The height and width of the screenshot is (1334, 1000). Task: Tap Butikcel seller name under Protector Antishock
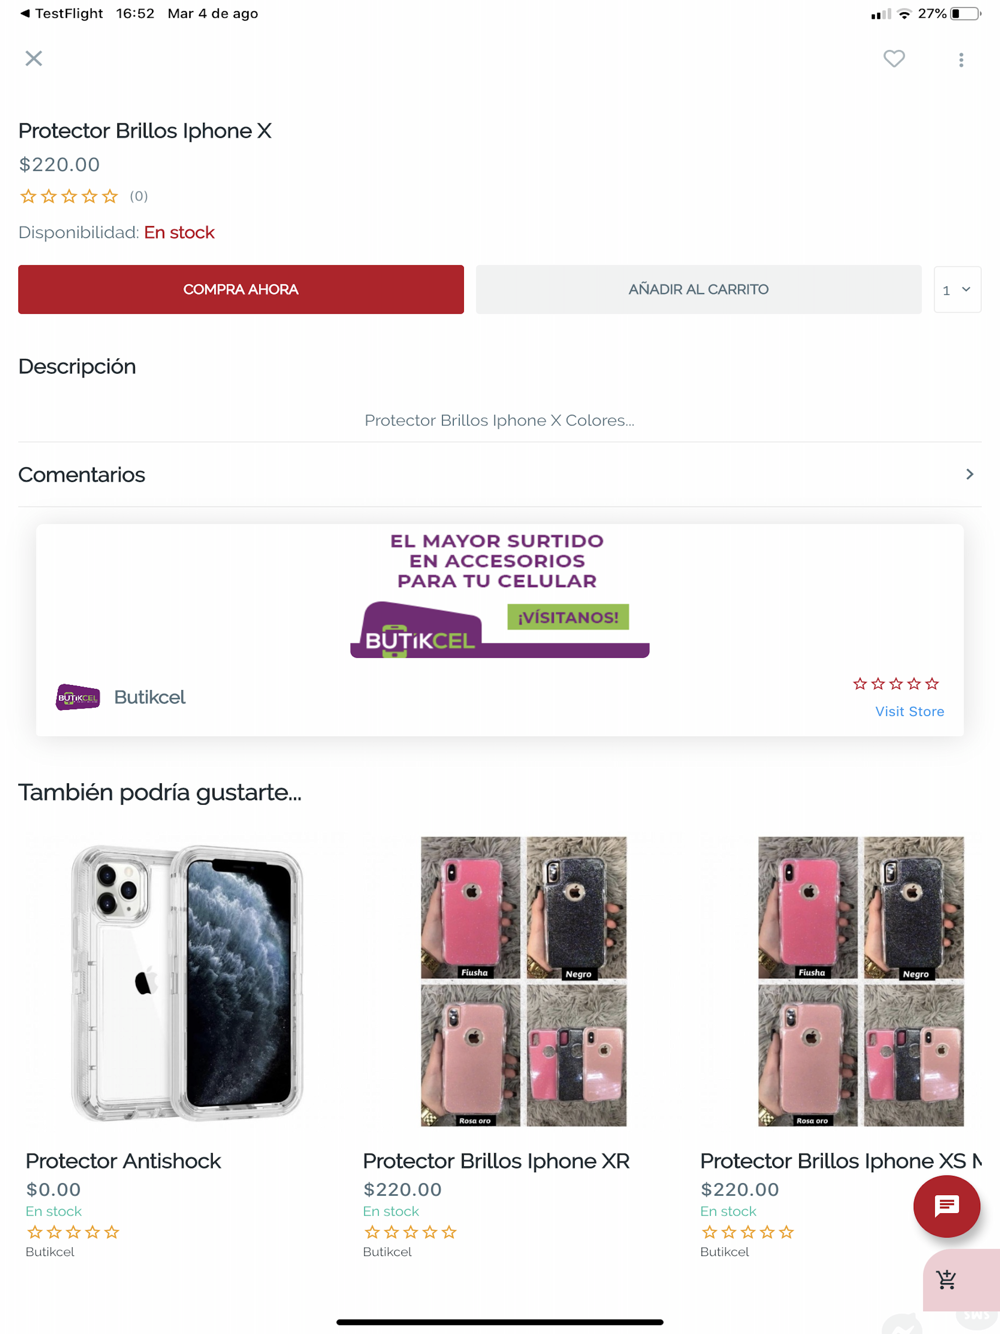click(50, 1252)
